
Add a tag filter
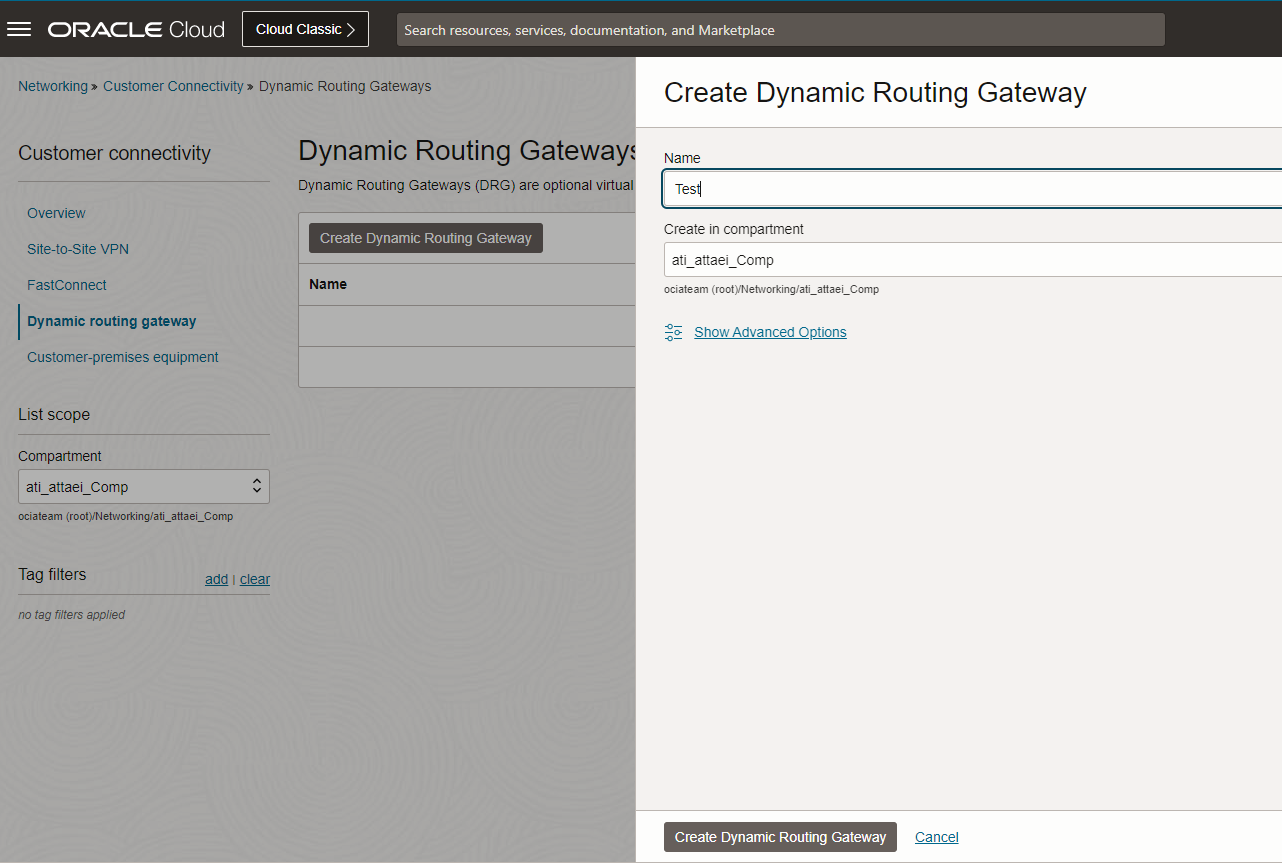point(216,579)
